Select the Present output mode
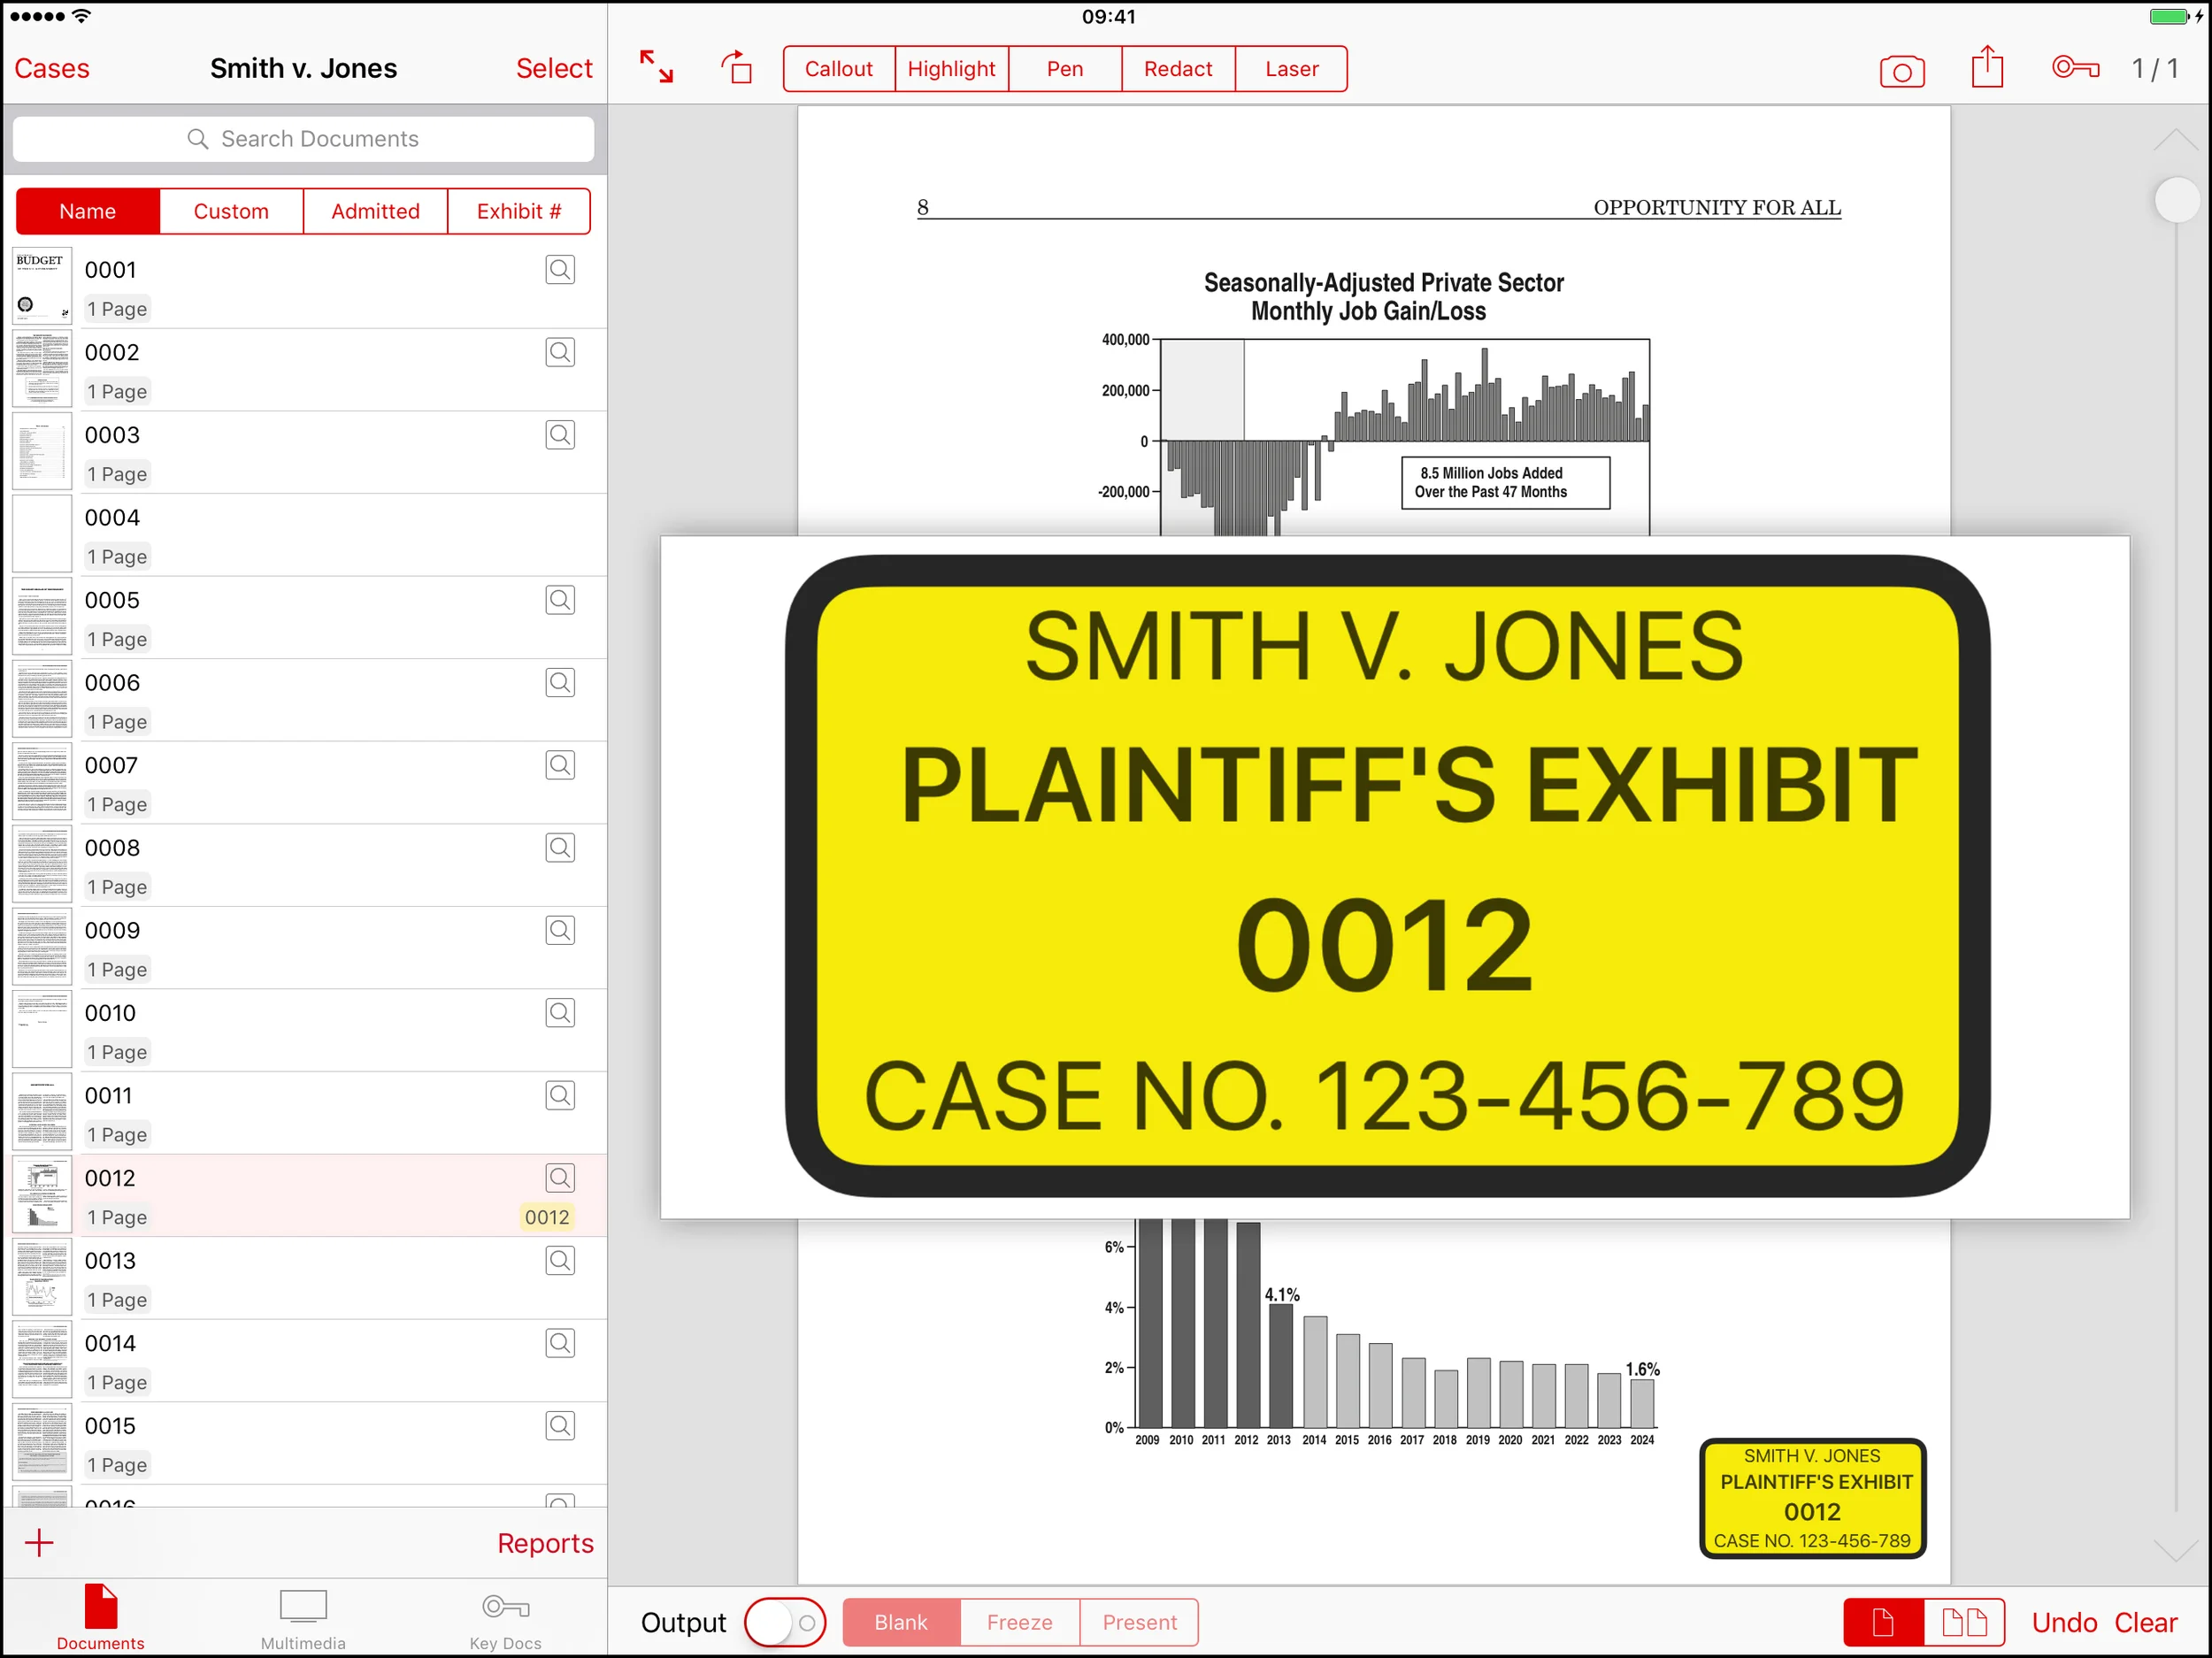 click(x=1139, y=1621)
